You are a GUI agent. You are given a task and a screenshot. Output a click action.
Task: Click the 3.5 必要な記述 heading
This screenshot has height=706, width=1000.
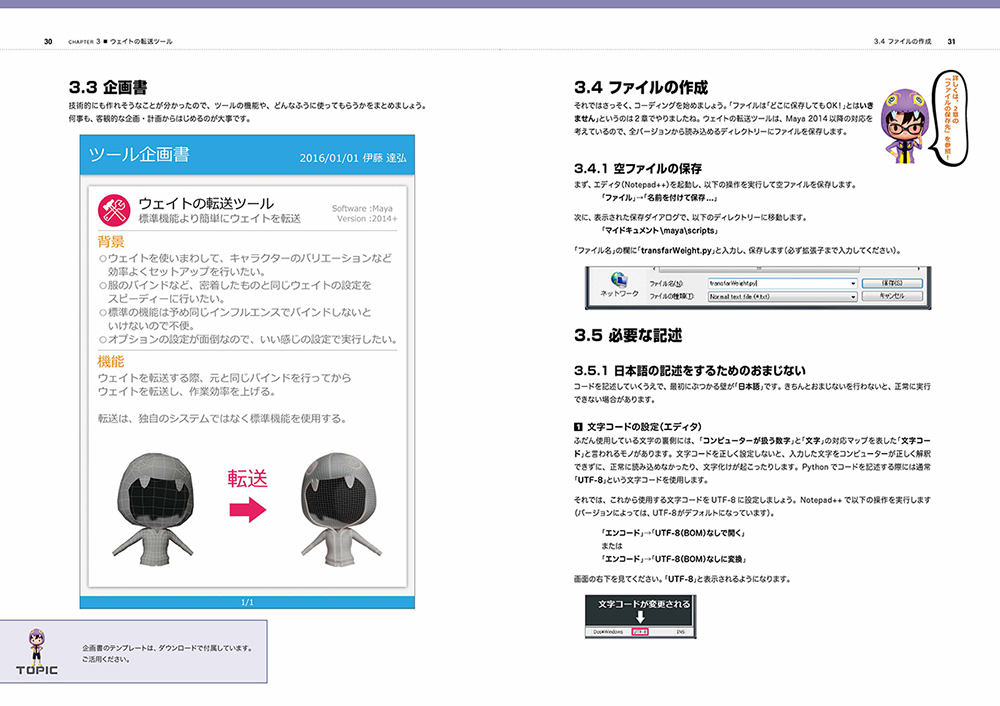(x=628, y=335)
